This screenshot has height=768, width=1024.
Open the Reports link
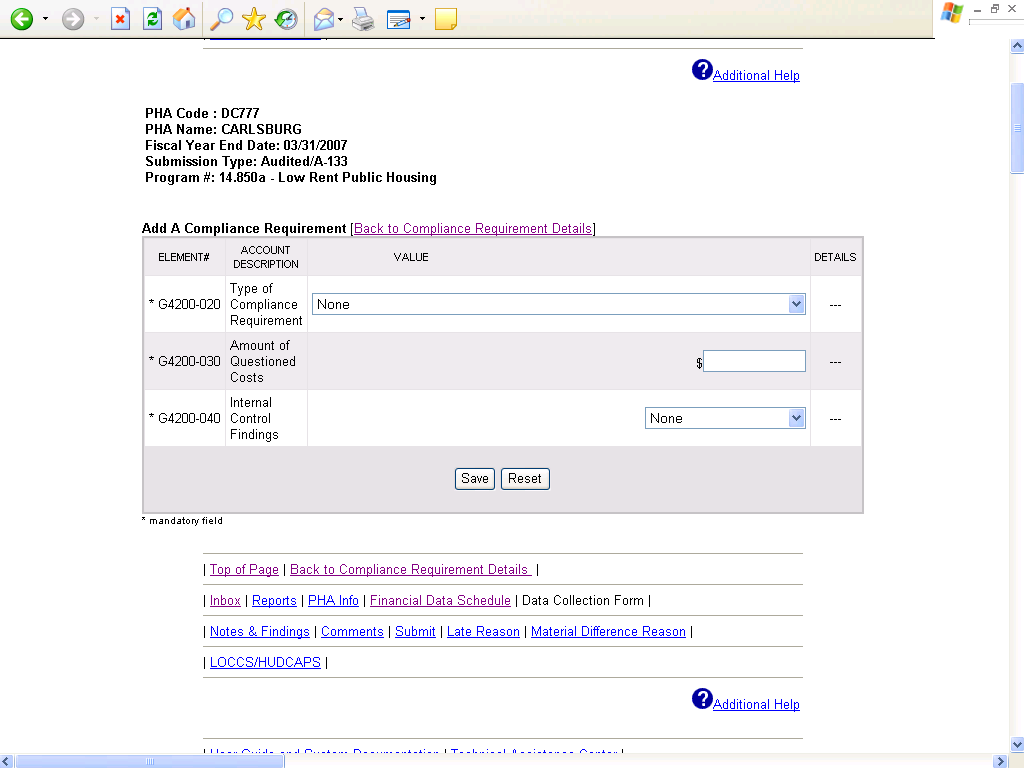(x=274, y=600)
